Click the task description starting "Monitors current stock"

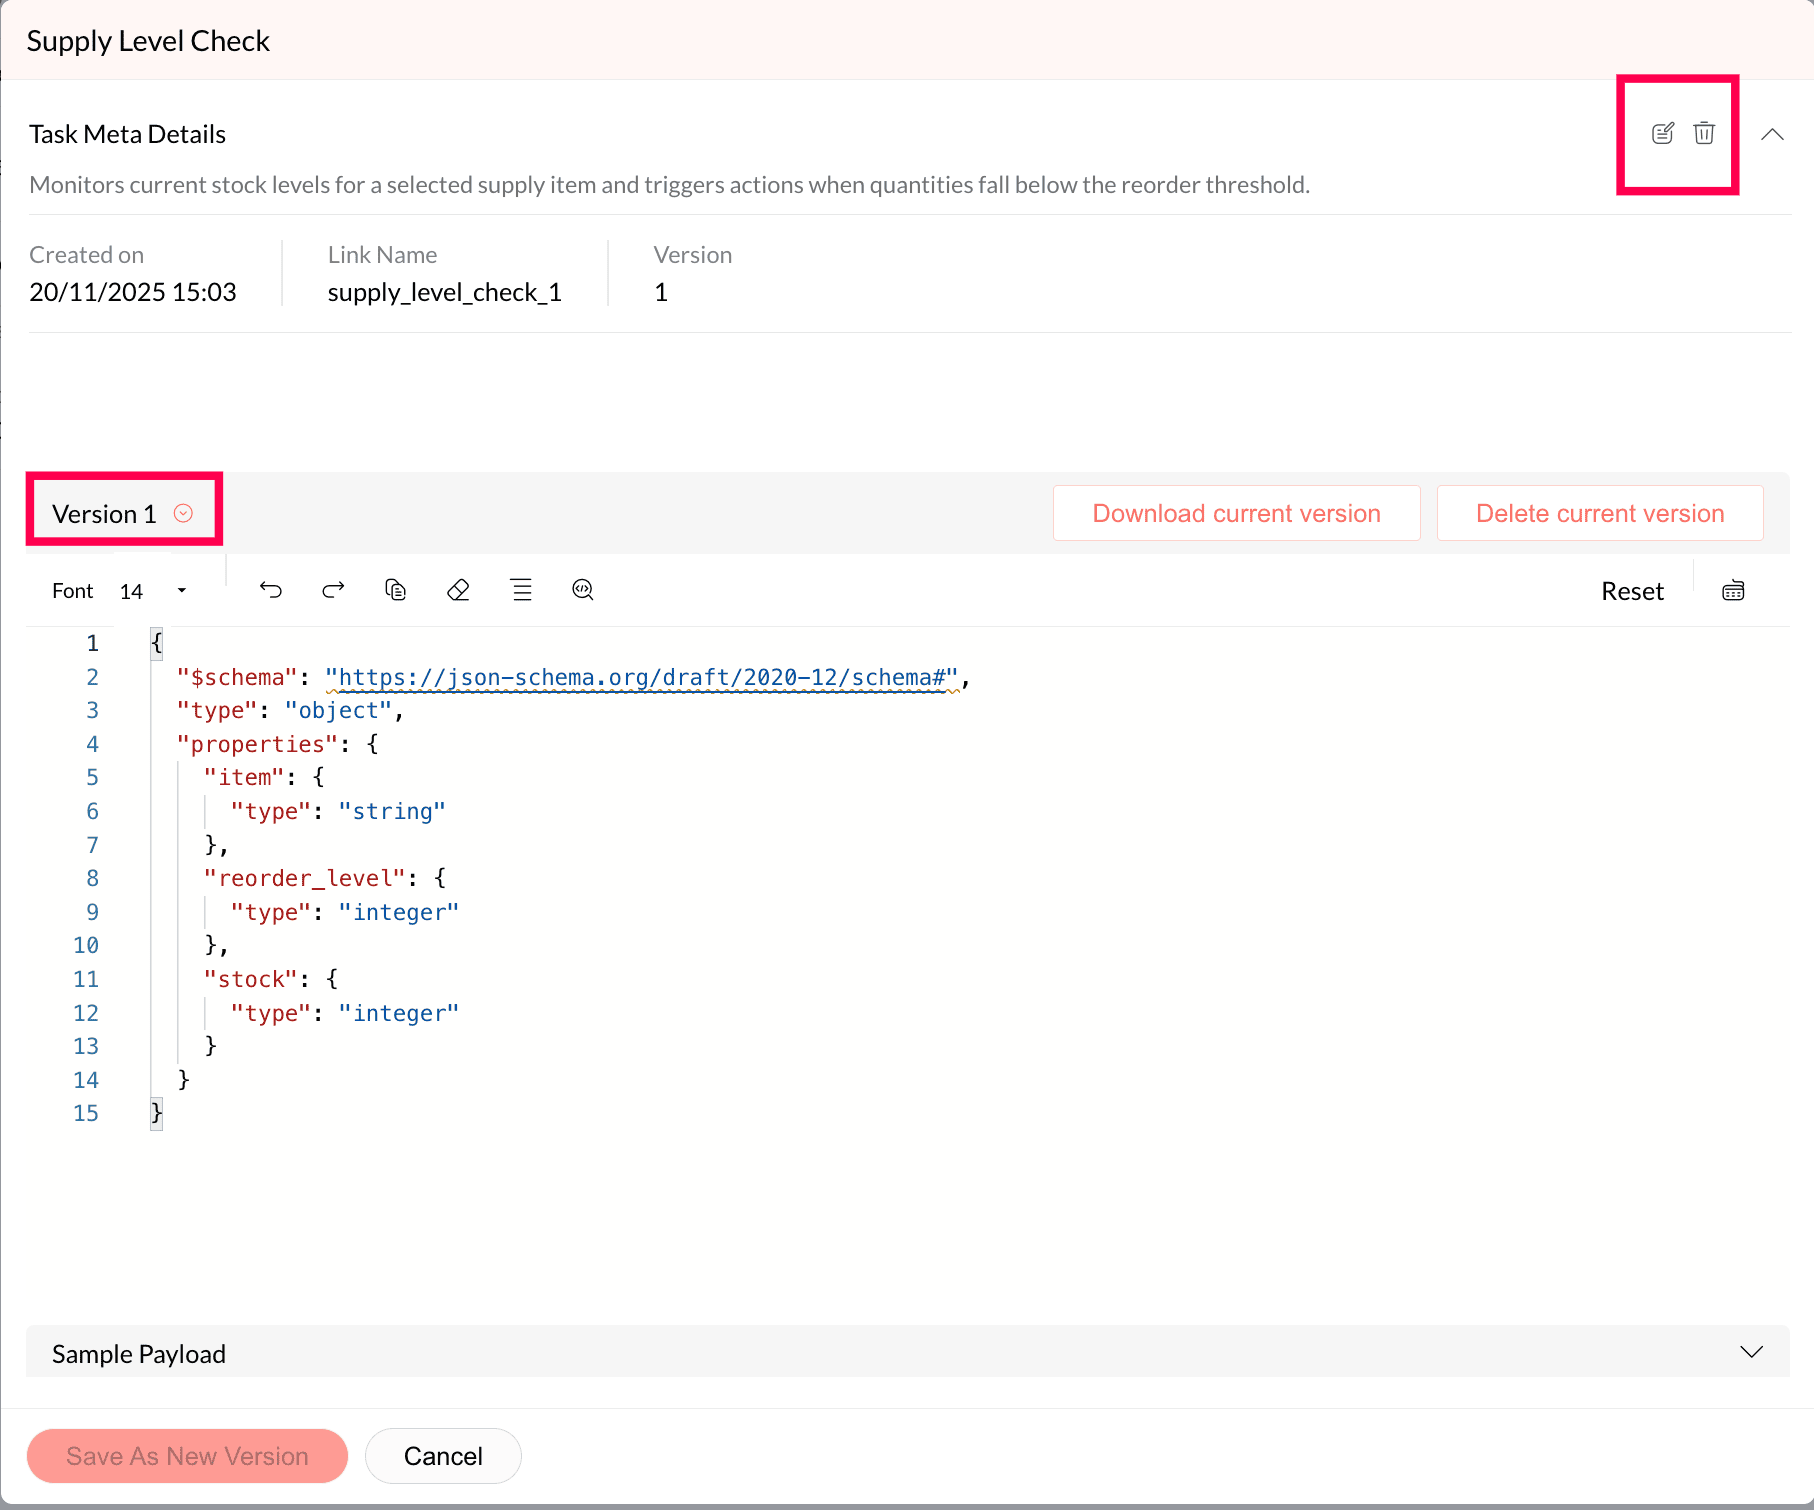pyautogui.click(x=670, y=185)
